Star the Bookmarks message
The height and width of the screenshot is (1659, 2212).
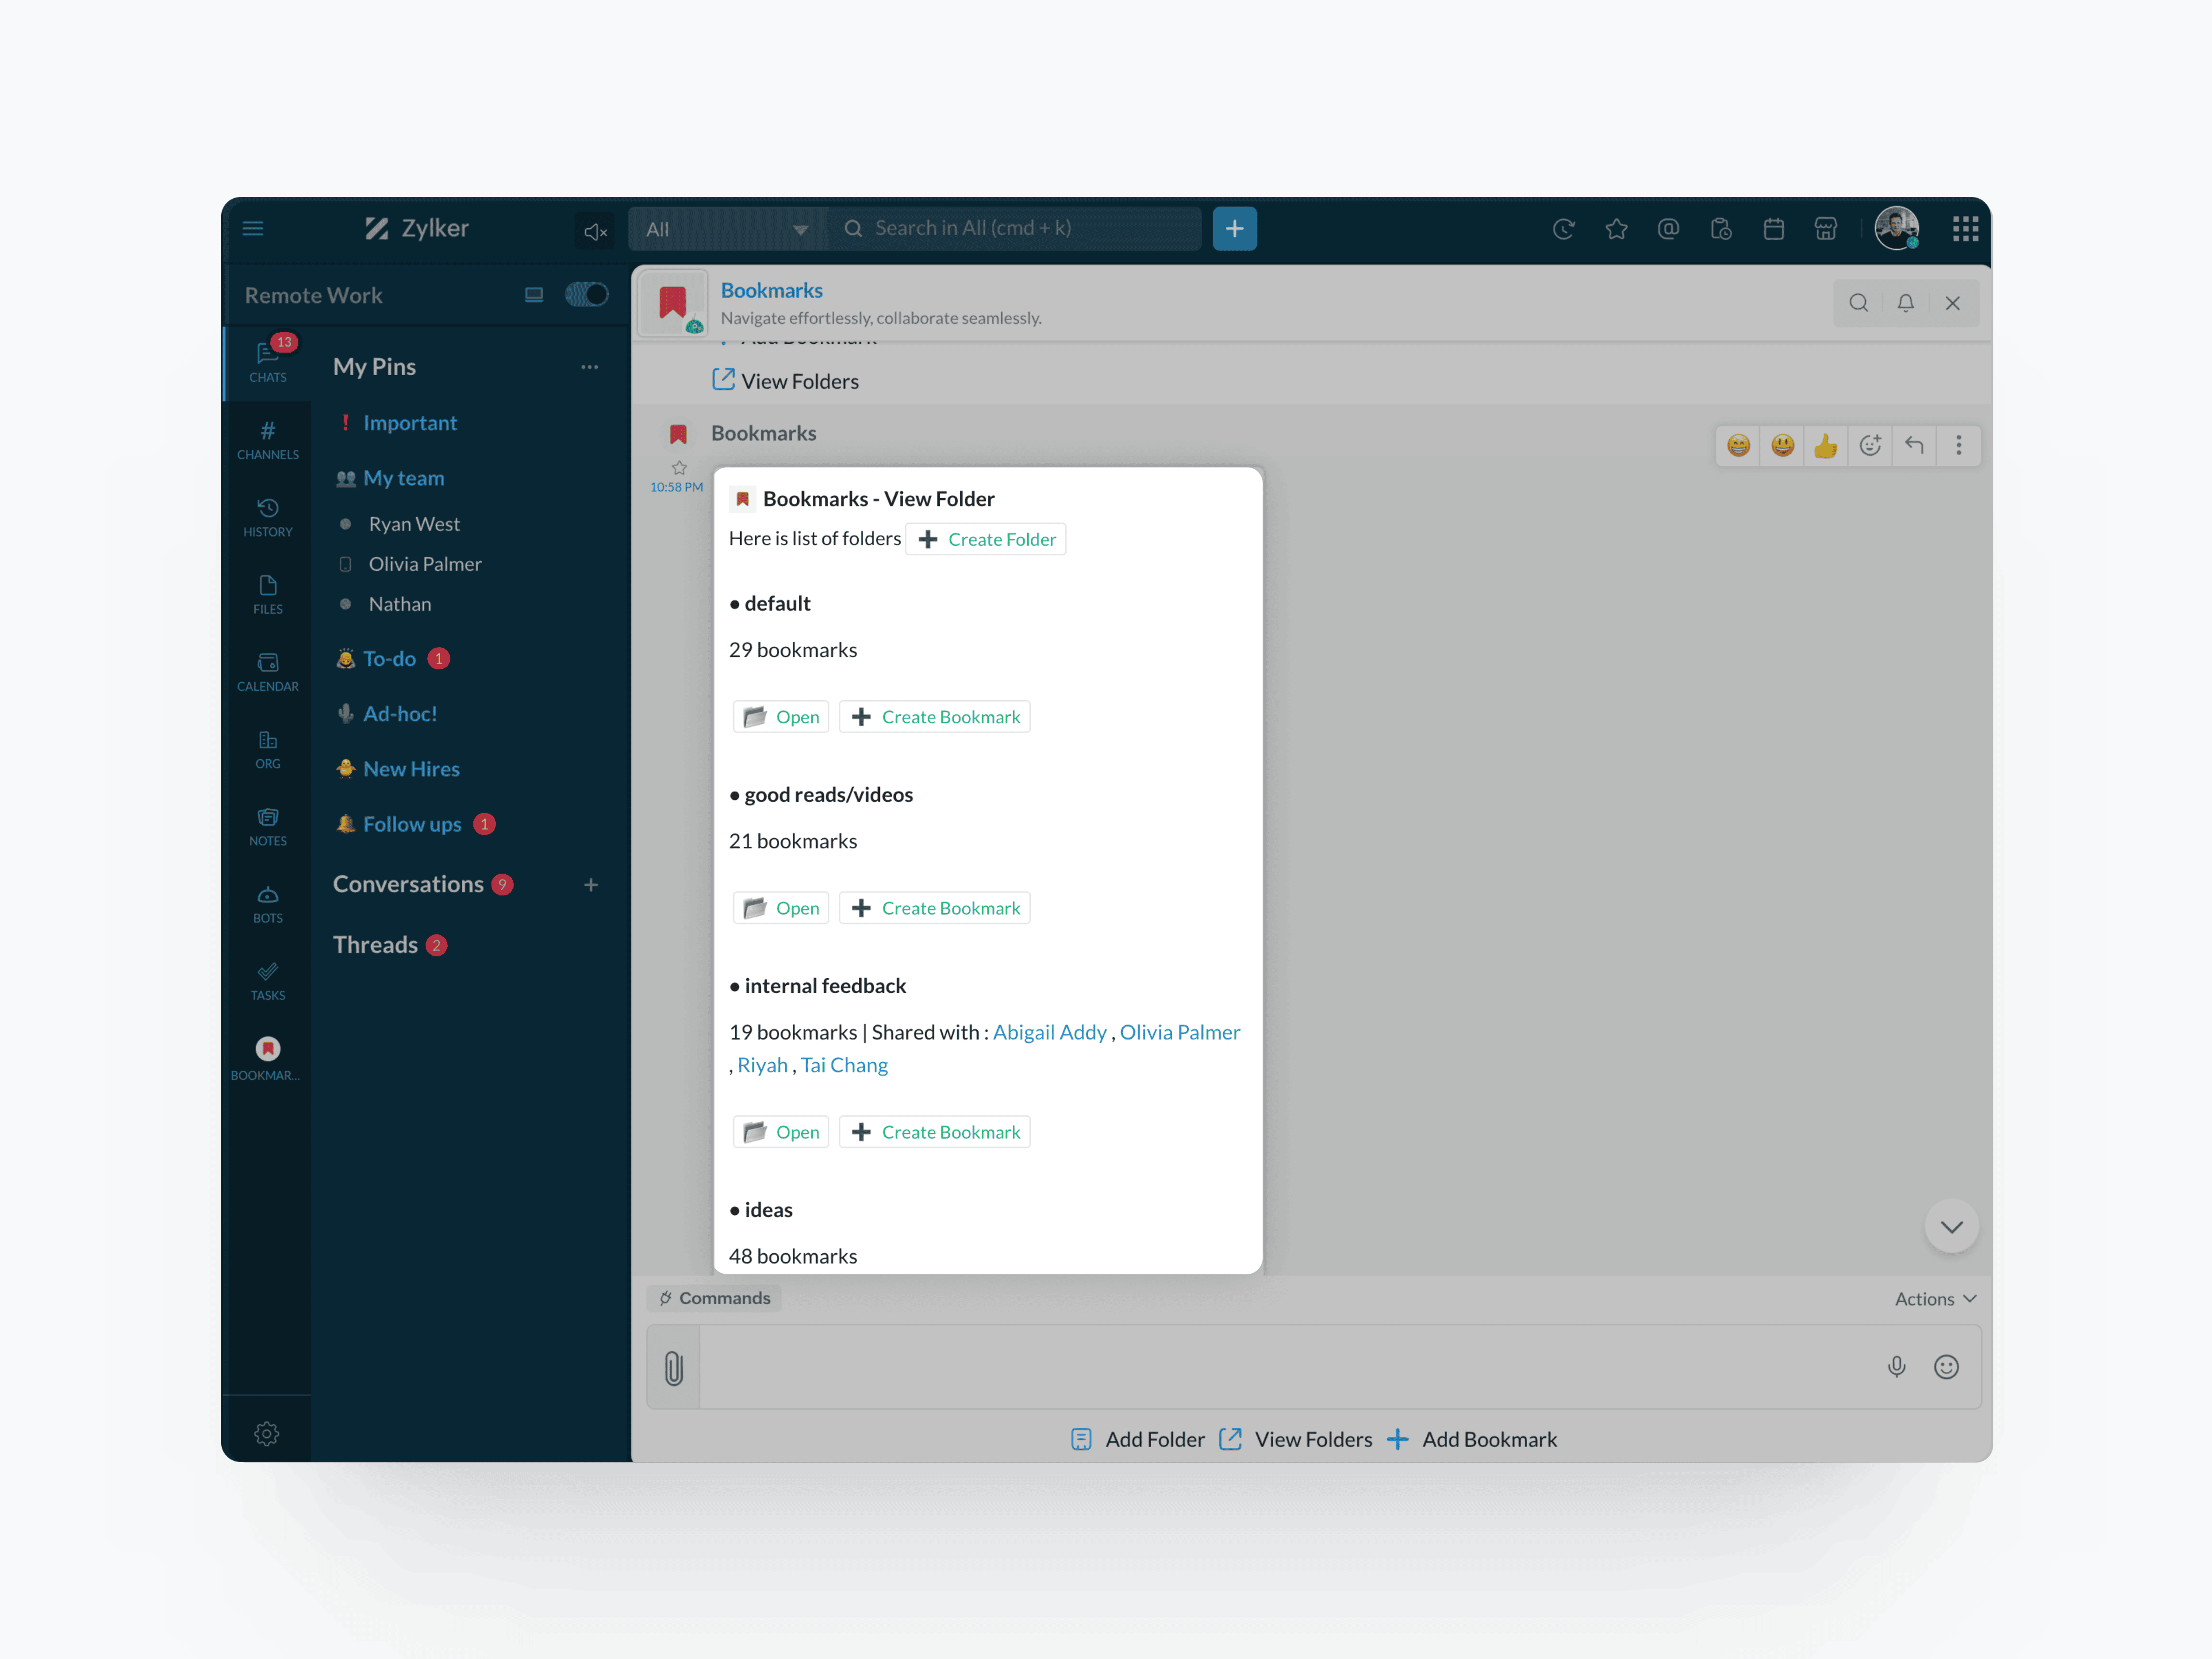click(679, 467)
